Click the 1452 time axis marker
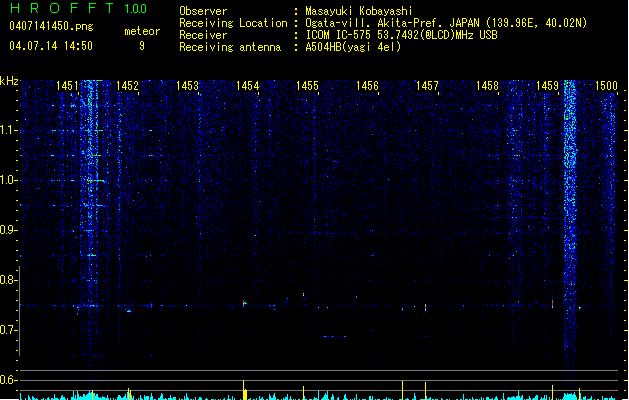Image resolution: width=629 pixels, height=400 pixels. coord(127,86)
